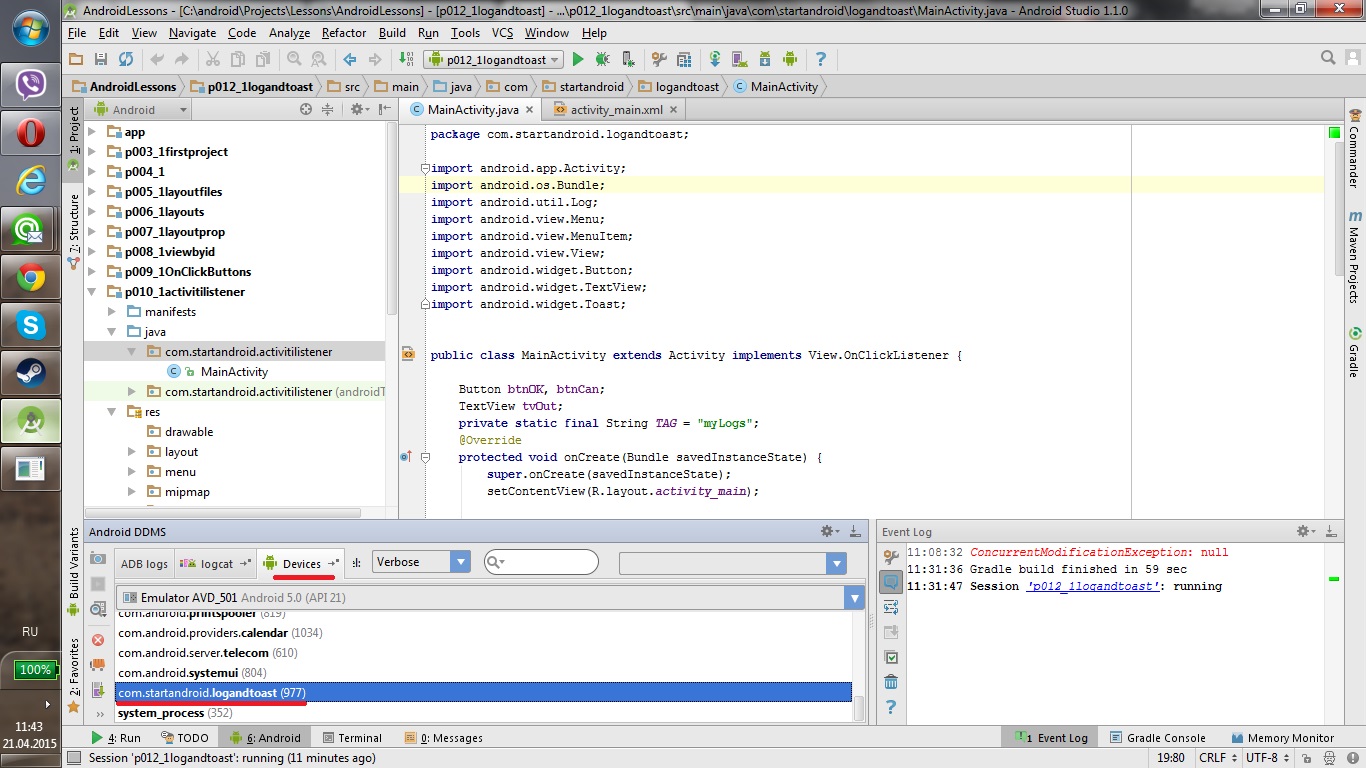1366x768 pixels.
Task: Click the Make Project icon
Action: [406, 60]
